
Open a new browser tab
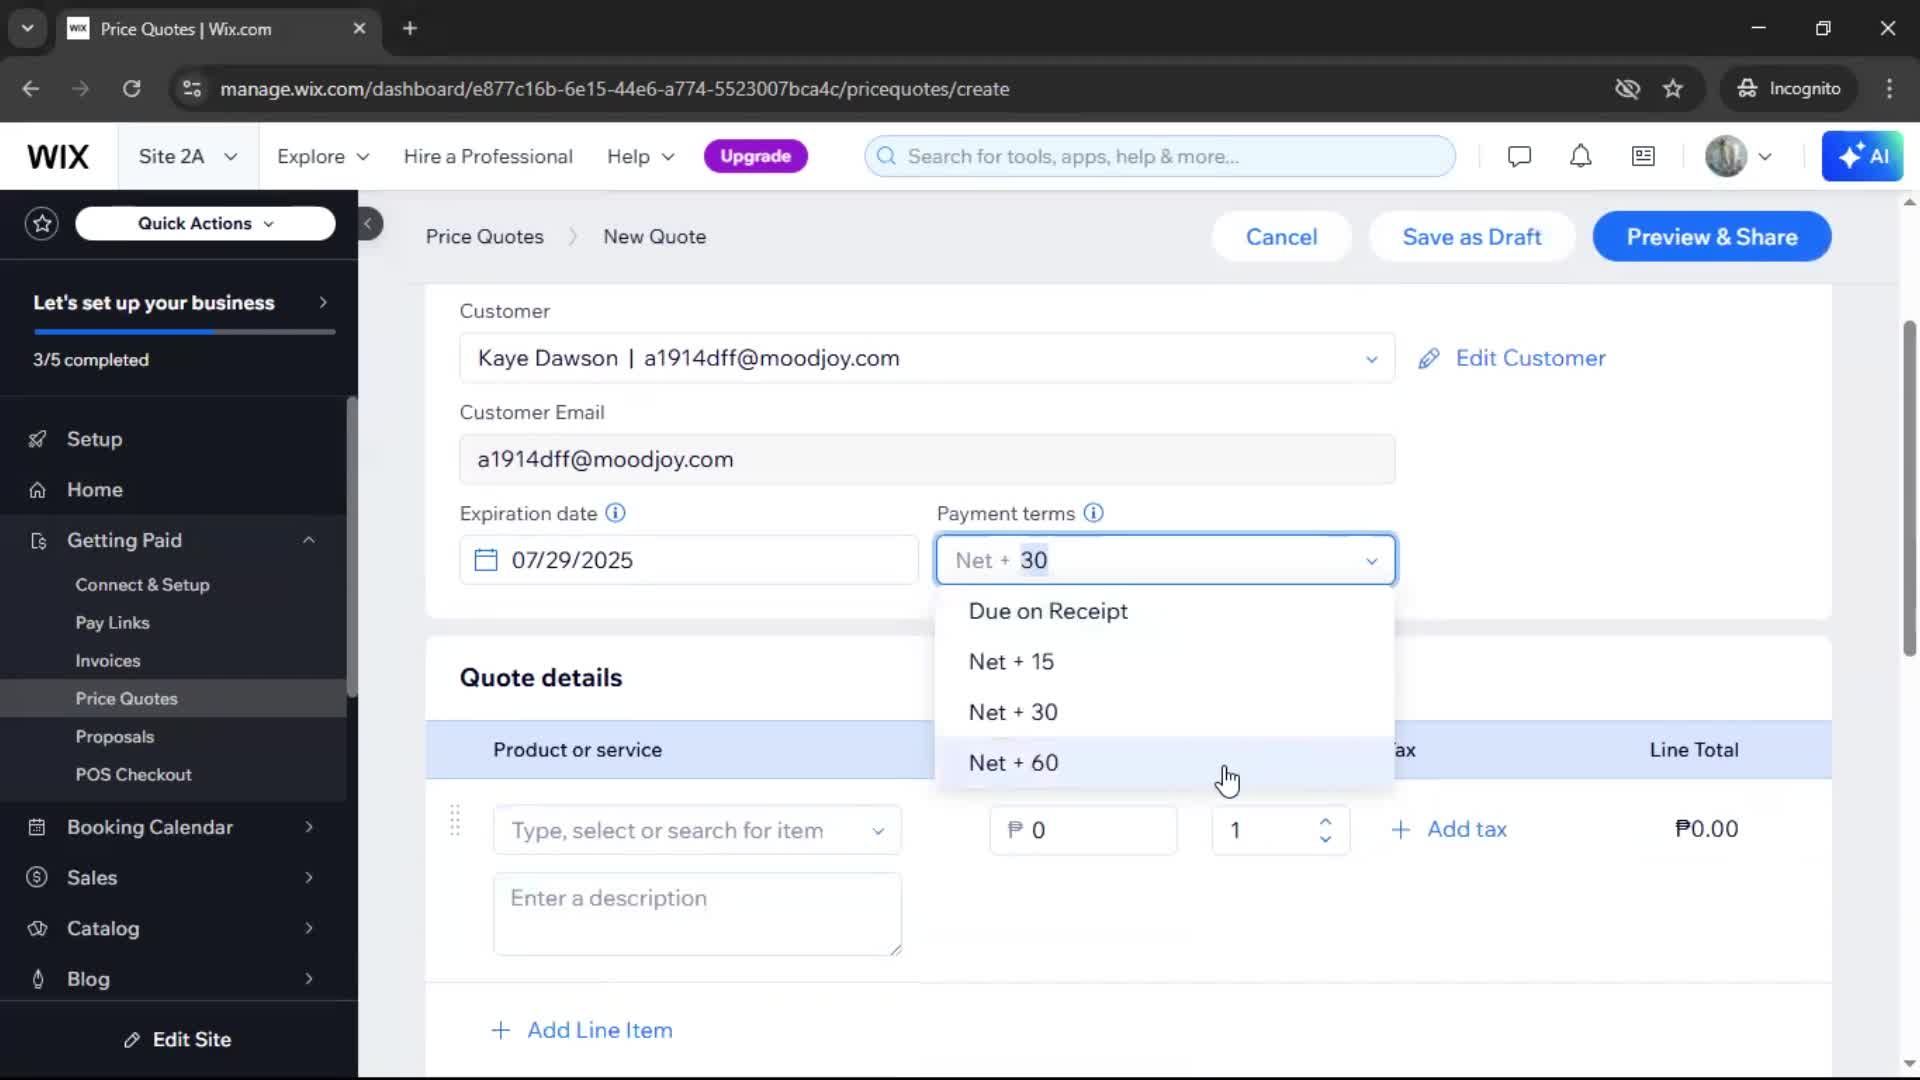coord(409,28)
